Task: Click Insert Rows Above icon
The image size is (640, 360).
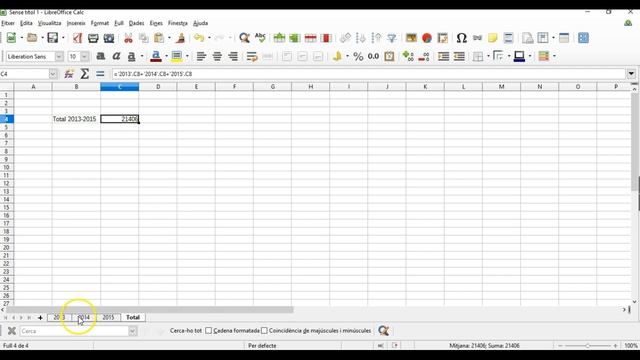Action: point(279,38)
